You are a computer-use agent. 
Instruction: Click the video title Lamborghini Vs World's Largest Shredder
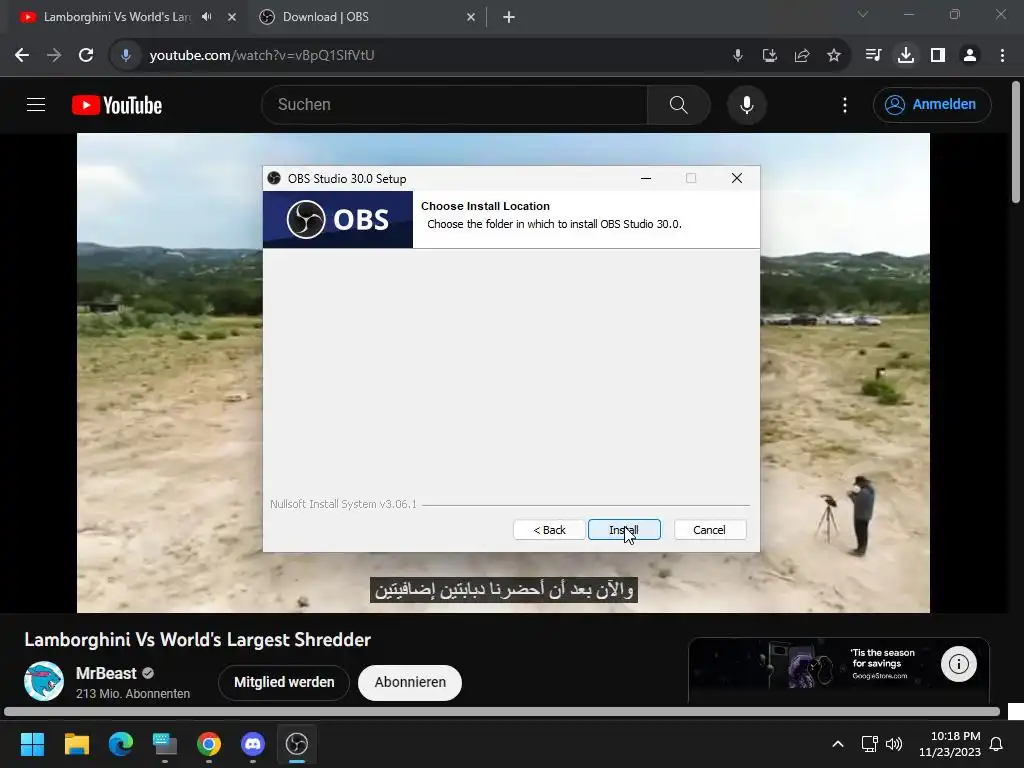click(197, 639)
